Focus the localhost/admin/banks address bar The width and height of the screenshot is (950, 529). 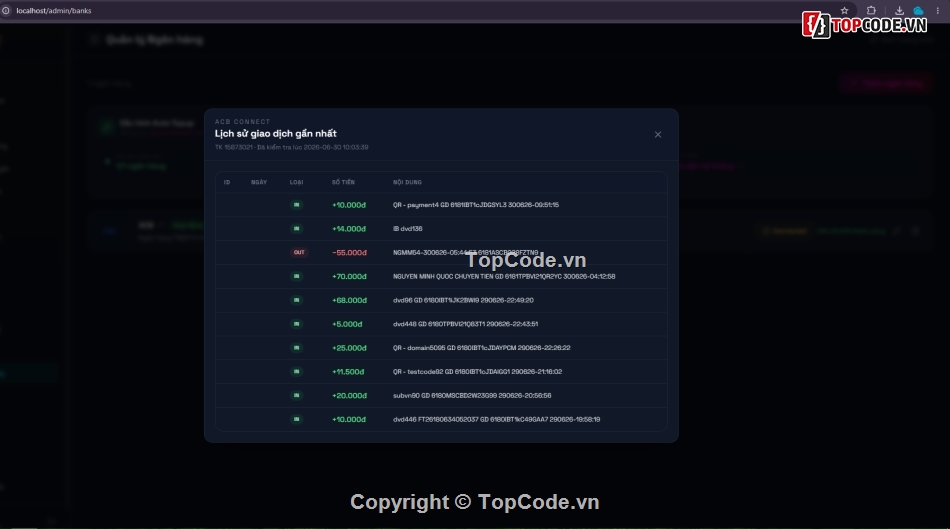point(54,10)
